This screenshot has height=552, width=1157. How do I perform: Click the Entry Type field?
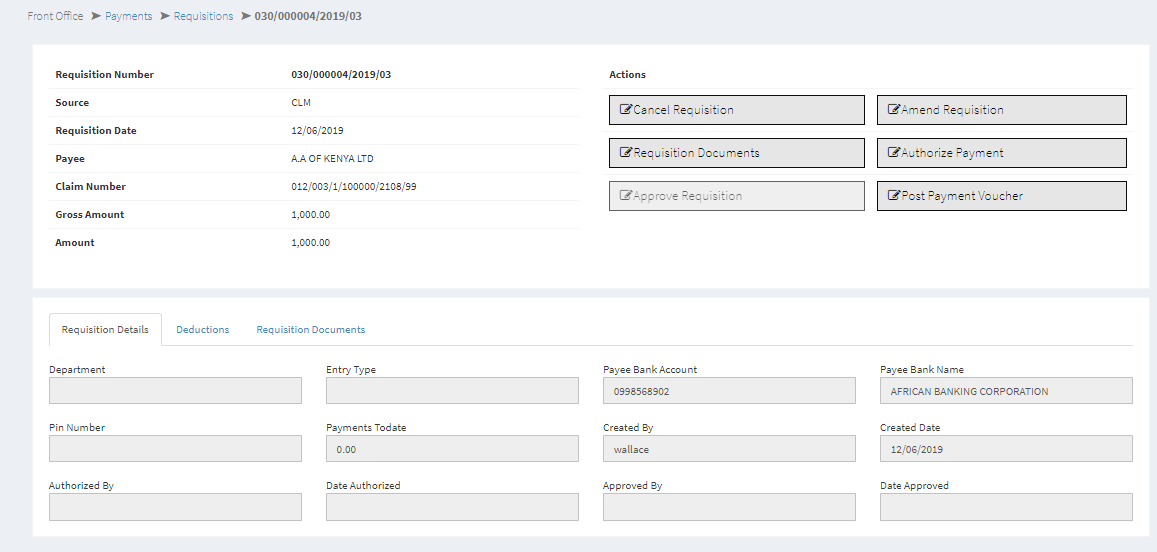pos(452,391)
